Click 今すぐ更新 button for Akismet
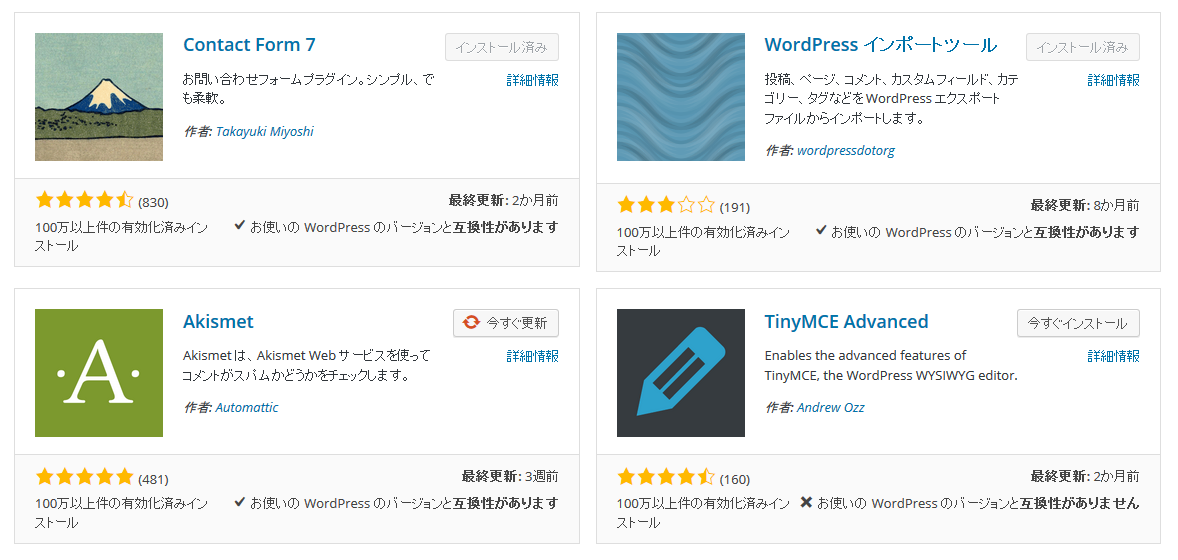Screen dimensions: 1178x560 tap(506, 323)
